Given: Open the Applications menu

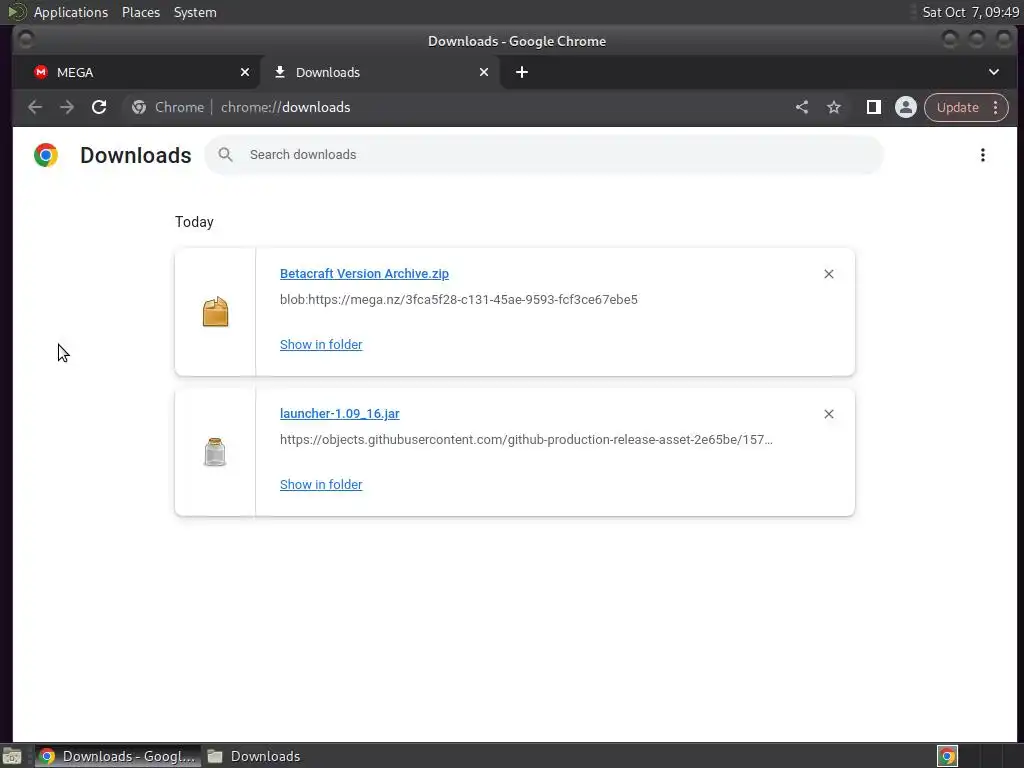Looking at the screenshot, I should [71, 12].
